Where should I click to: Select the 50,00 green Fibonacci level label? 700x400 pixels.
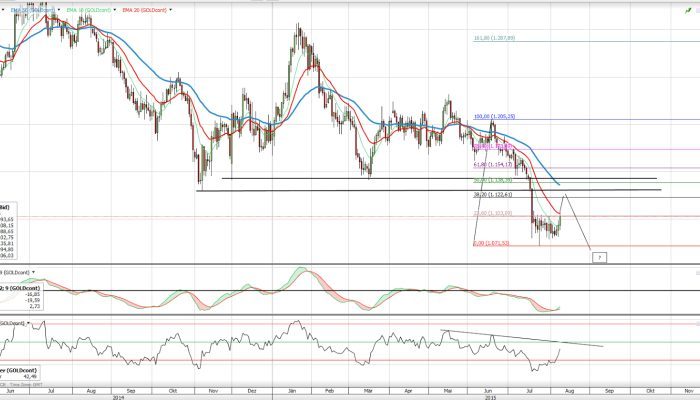pos(492,181)
